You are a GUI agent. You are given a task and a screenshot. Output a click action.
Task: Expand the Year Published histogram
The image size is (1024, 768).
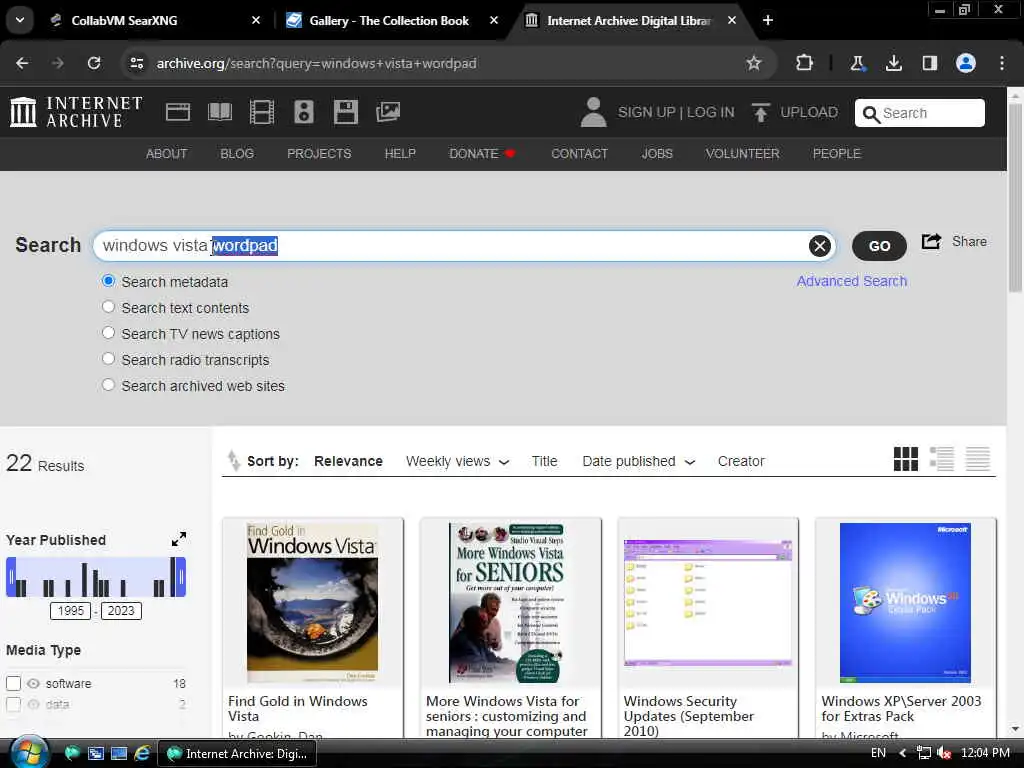(178, 539)
